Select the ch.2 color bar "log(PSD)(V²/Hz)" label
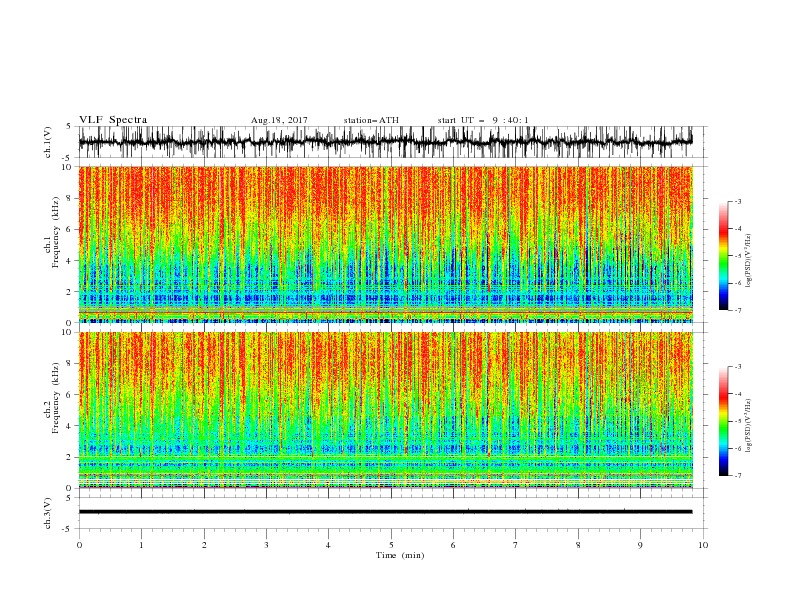Viewport: 792px width, 612px height. coord(749,426)
